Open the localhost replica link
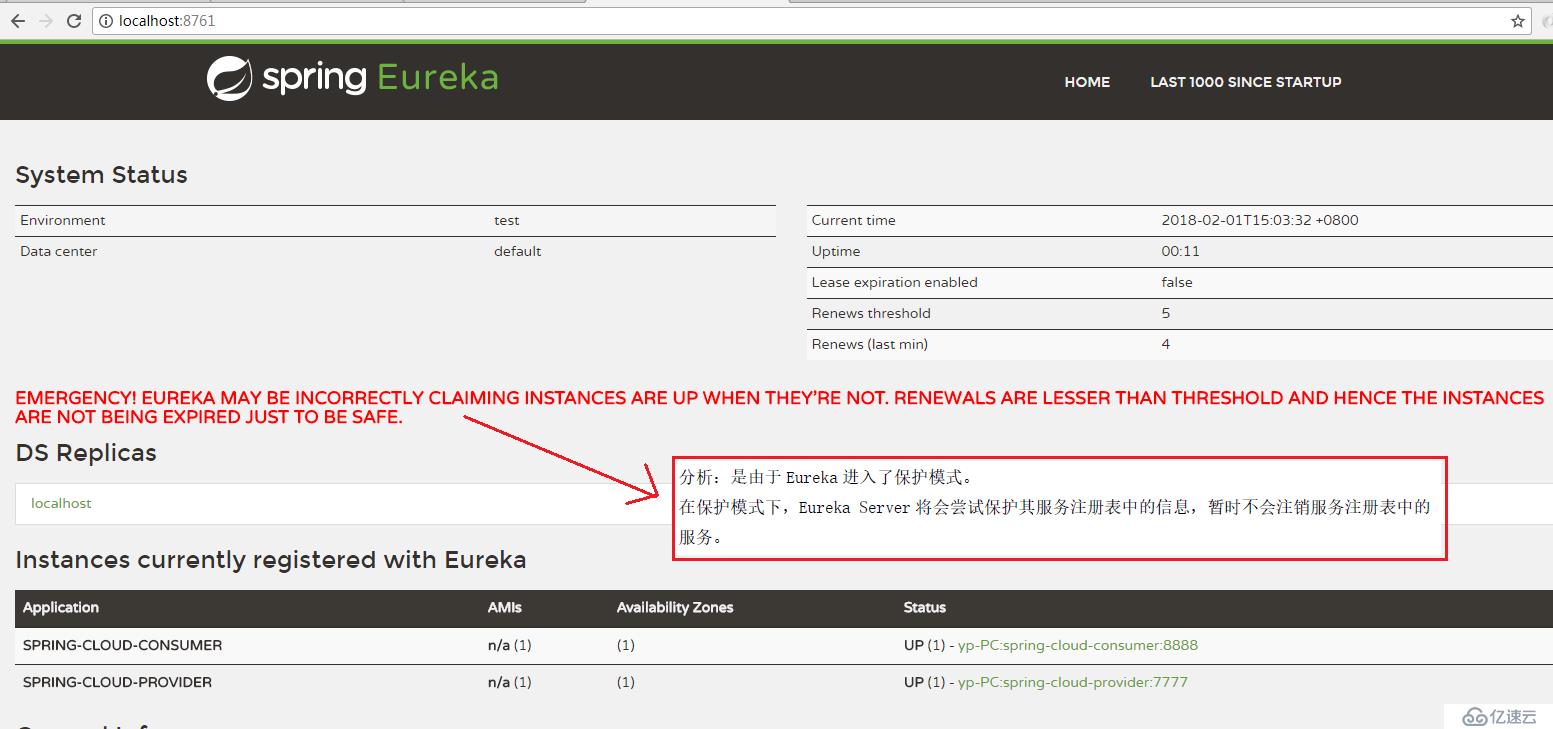Image resolution: width=1553 pixels, height=729 pixels. coord(61,503)
